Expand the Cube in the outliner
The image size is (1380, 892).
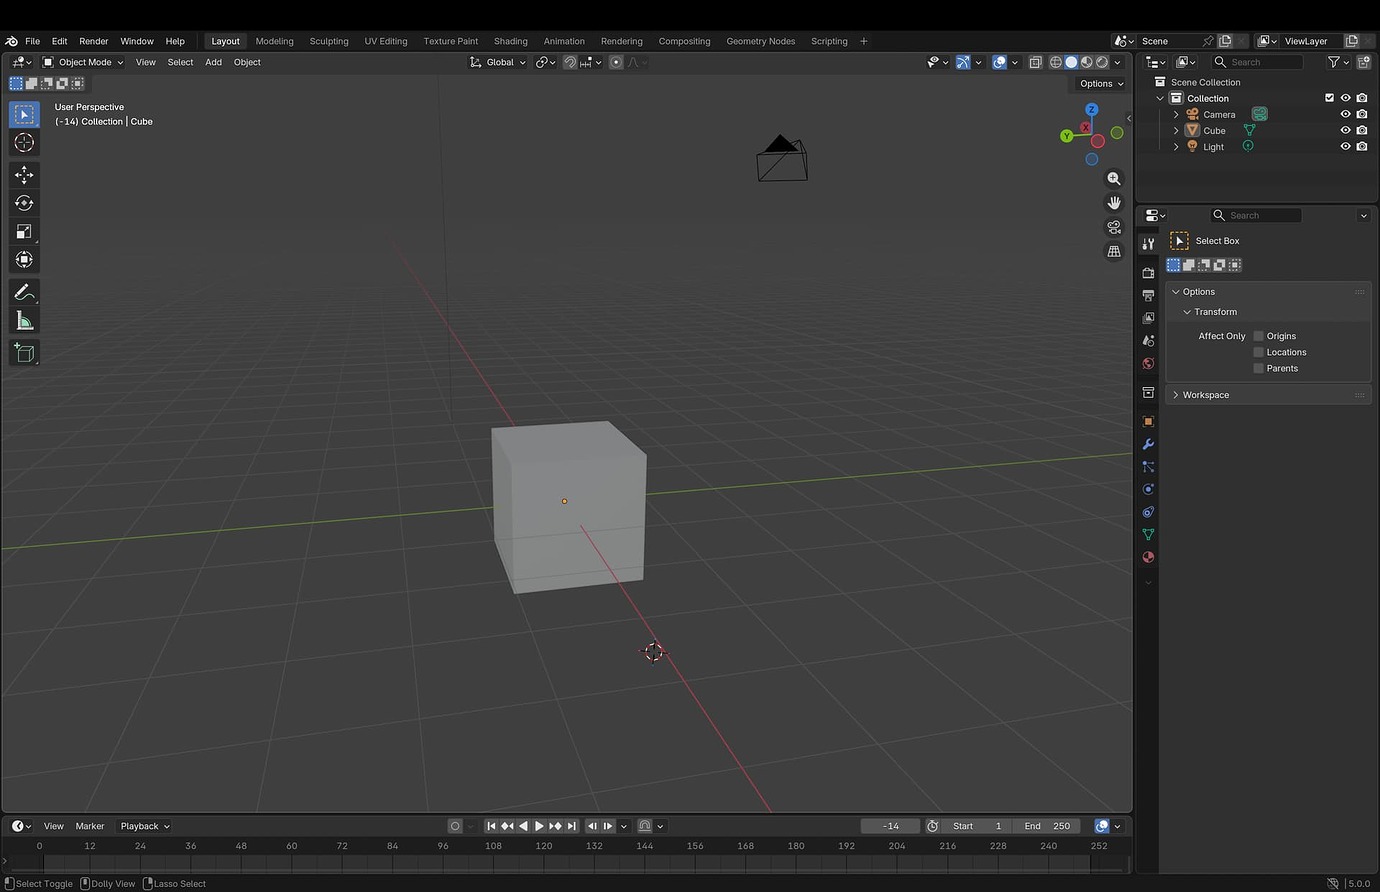1176,130
